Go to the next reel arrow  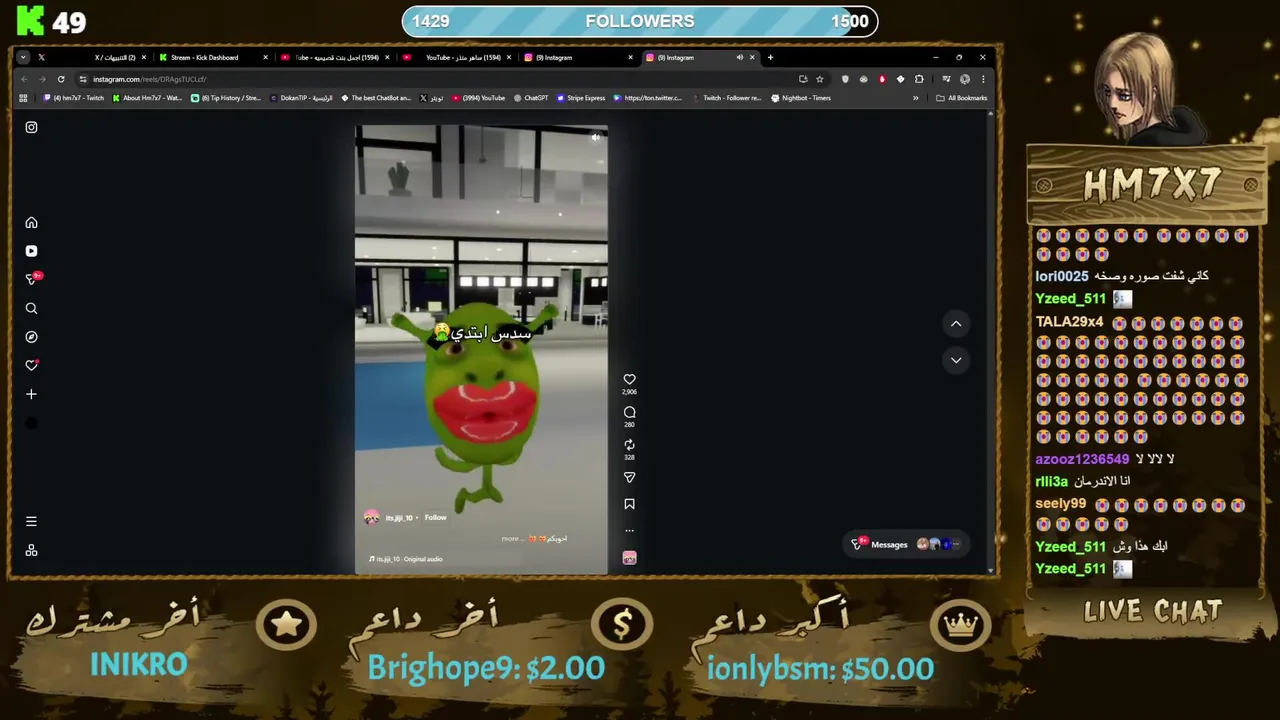(956, 360)
